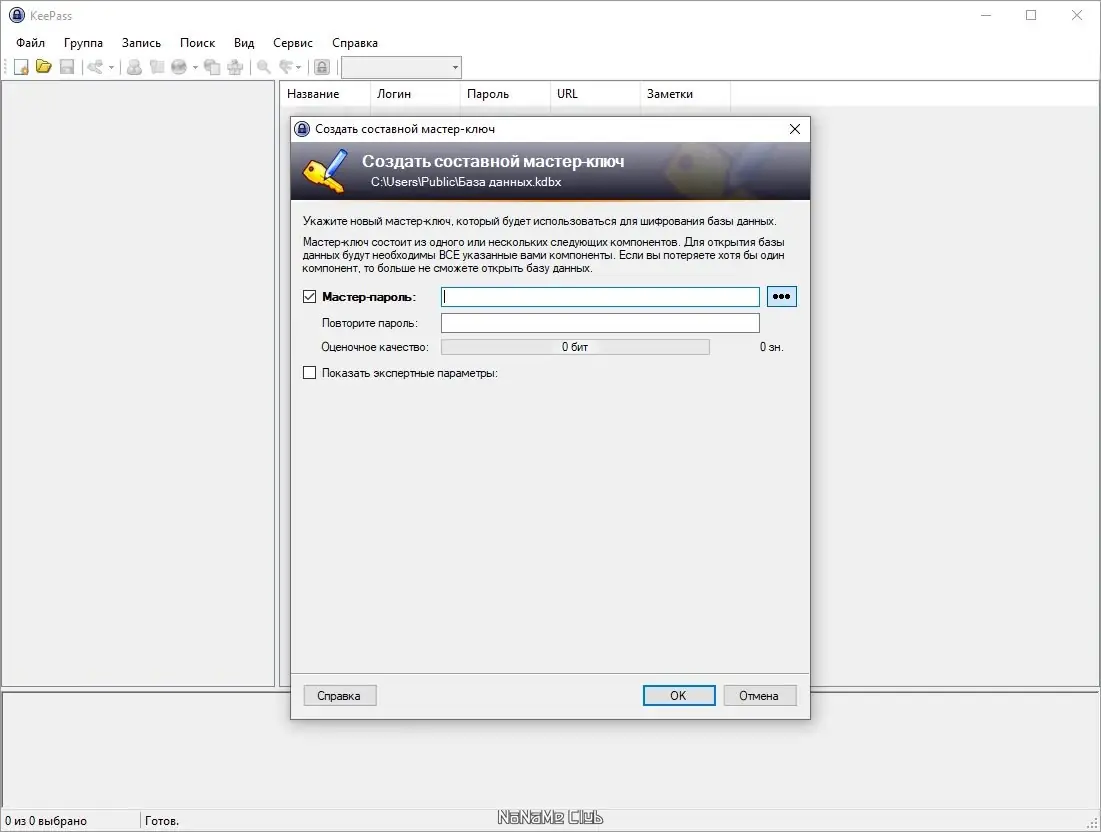Screen dimensions: 1101x832
Task: Click the Save database floppy icon
Action: [x=67, y=67]
